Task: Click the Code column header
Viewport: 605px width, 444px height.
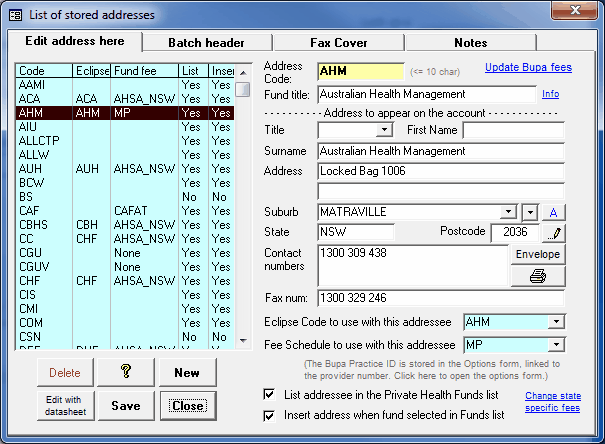Action: [x=44, y=71]
